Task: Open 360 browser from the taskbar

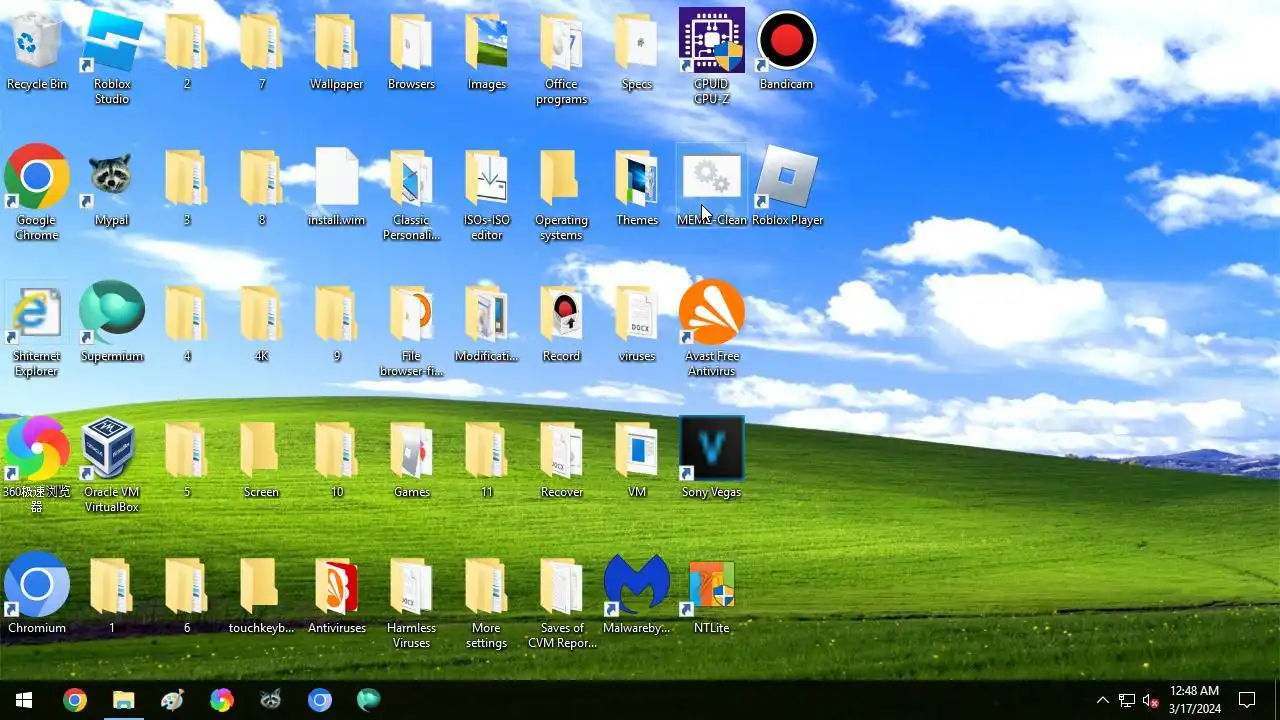Action: (221, 700)
